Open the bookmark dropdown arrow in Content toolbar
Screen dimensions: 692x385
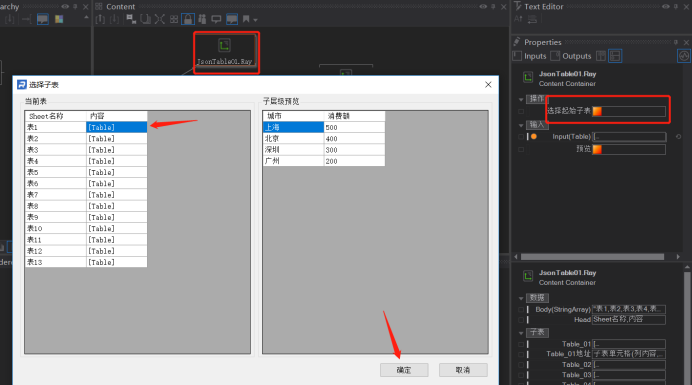click(255, 20)
